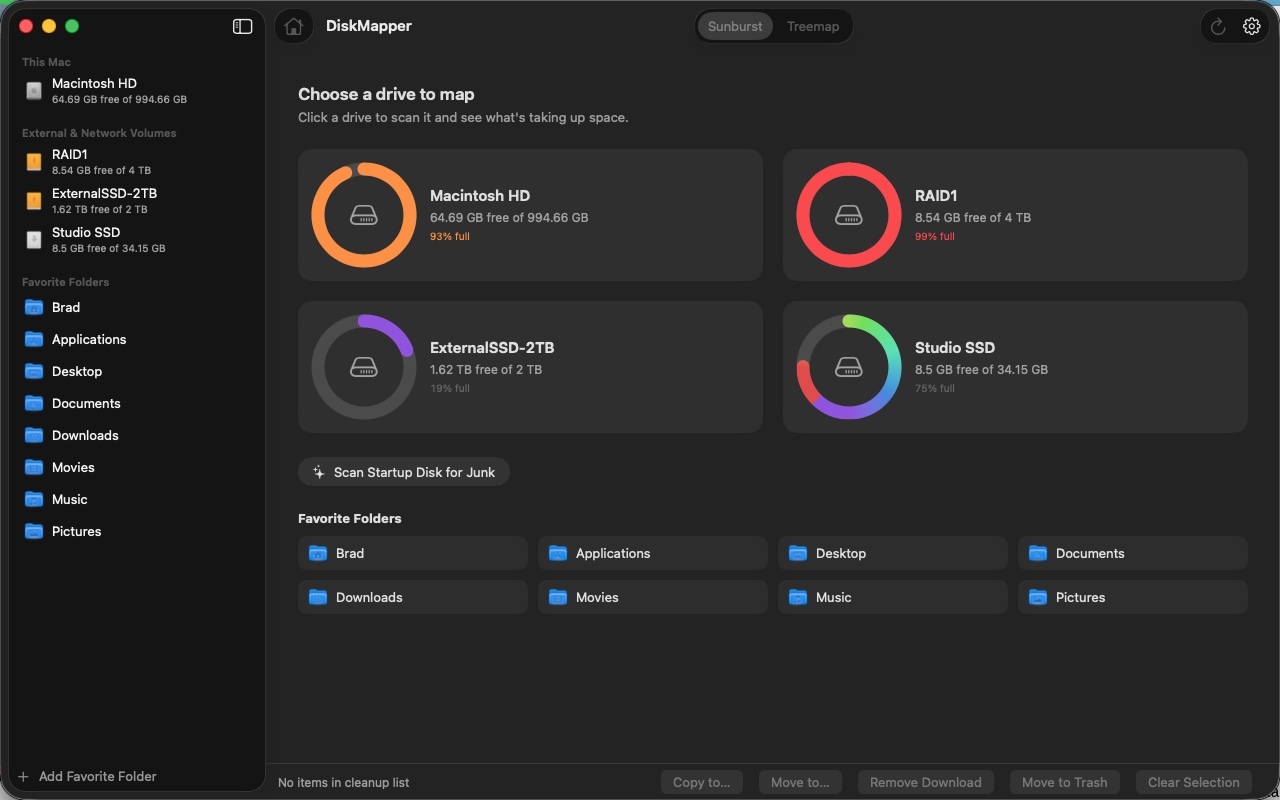Click ExternalSSD-2TB purple usage ring

[x=363, y=367]
